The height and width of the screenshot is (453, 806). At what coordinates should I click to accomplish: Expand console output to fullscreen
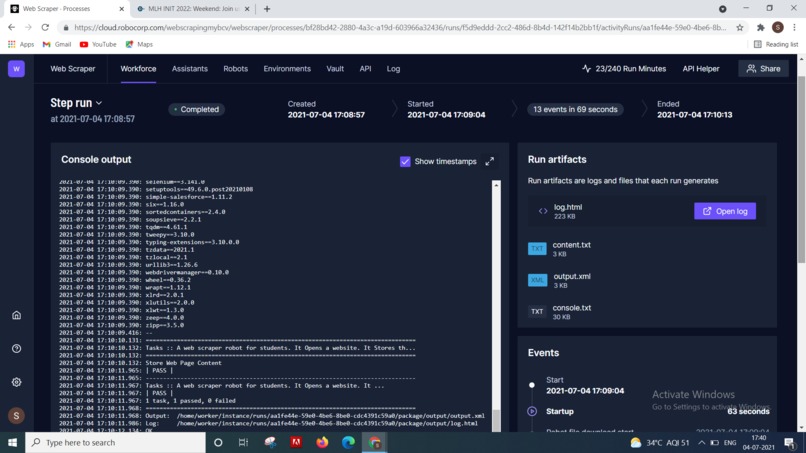click(489, 161)
